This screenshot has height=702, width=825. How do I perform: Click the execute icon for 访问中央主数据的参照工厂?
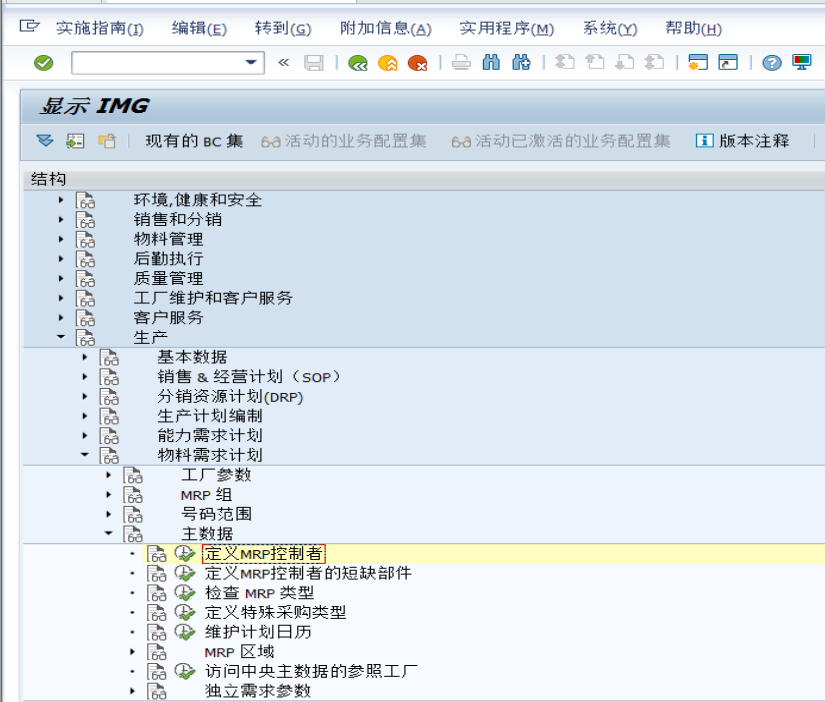pos(185,671)
